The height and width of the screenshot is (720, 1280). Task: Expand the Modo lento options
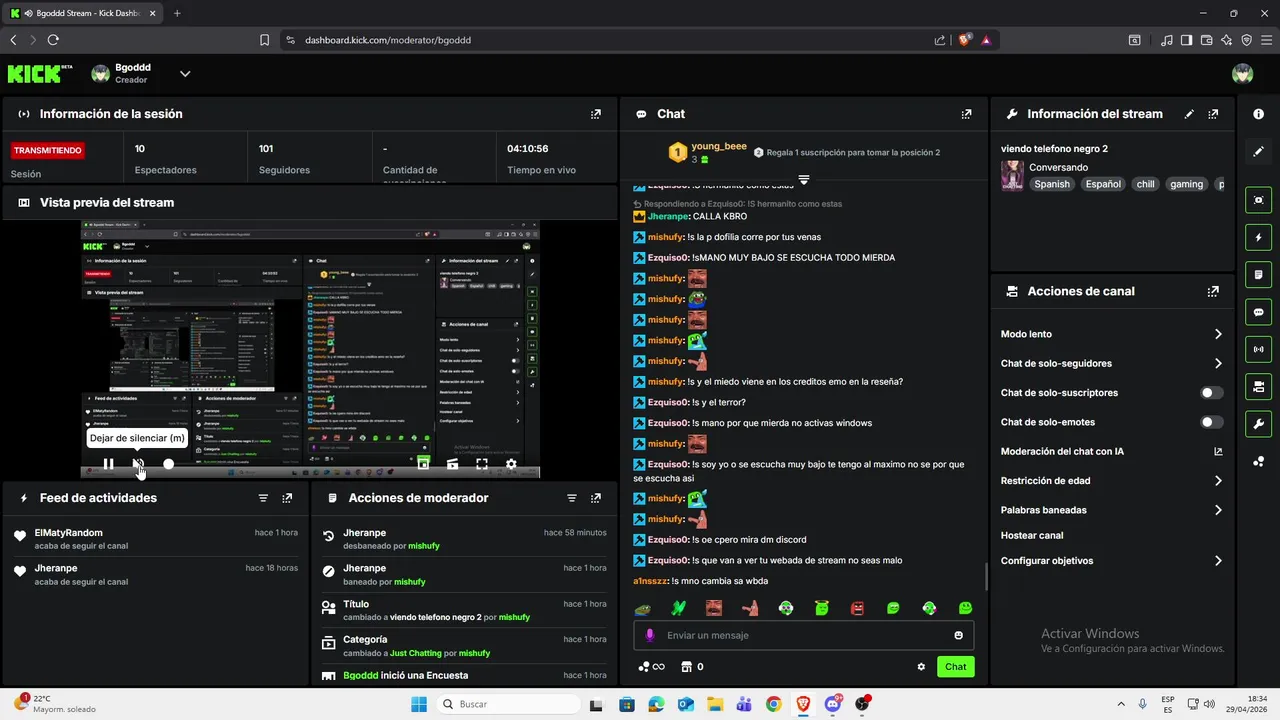click(x=1218, y=334)
